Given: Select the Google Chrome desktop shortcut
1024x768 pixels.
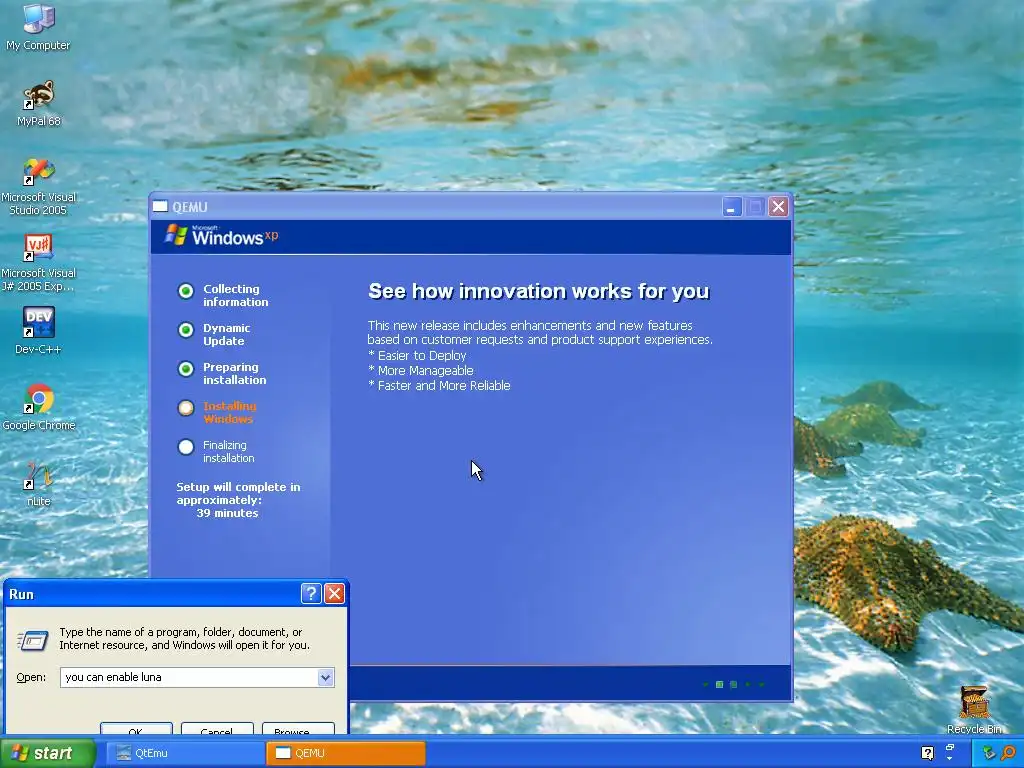Looking at the screenshot, I should (x=39, y=408).
